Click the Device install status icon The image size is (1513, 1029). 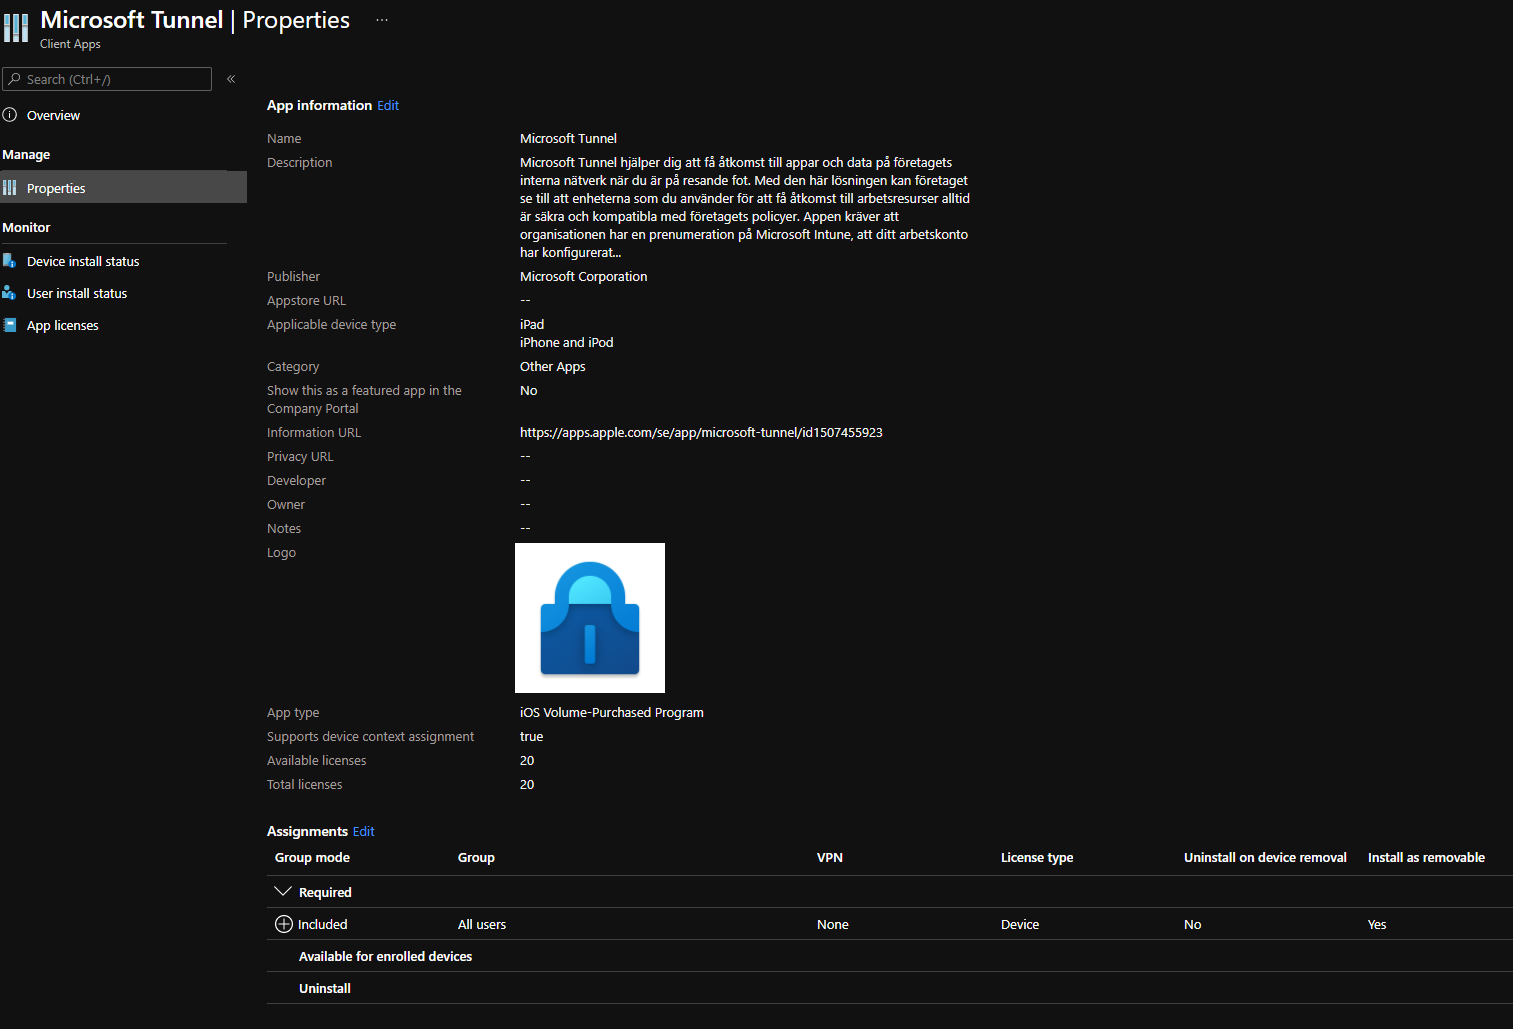(10, 261)
